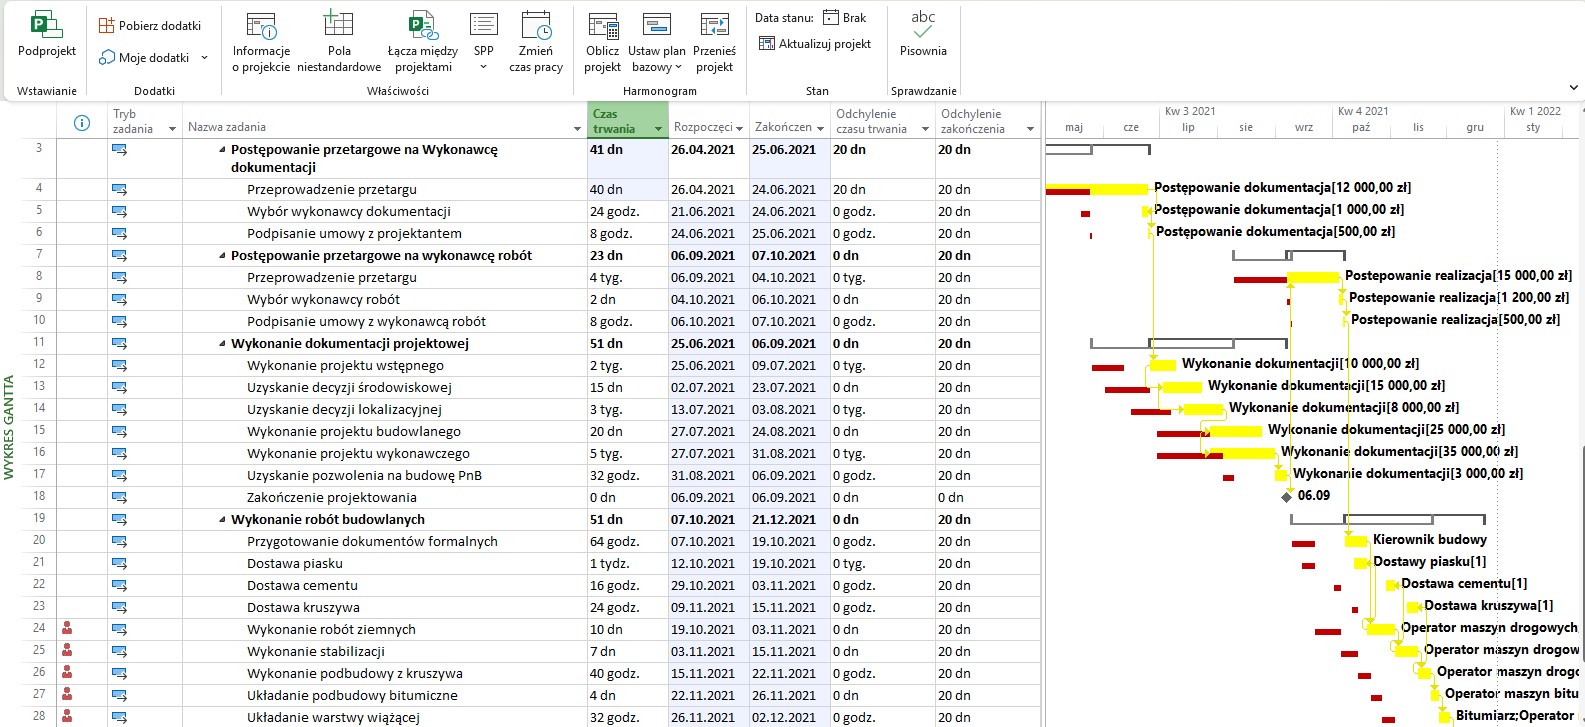Click Oblicz projekt icon
1585x727 pixels.
[603, 26]
